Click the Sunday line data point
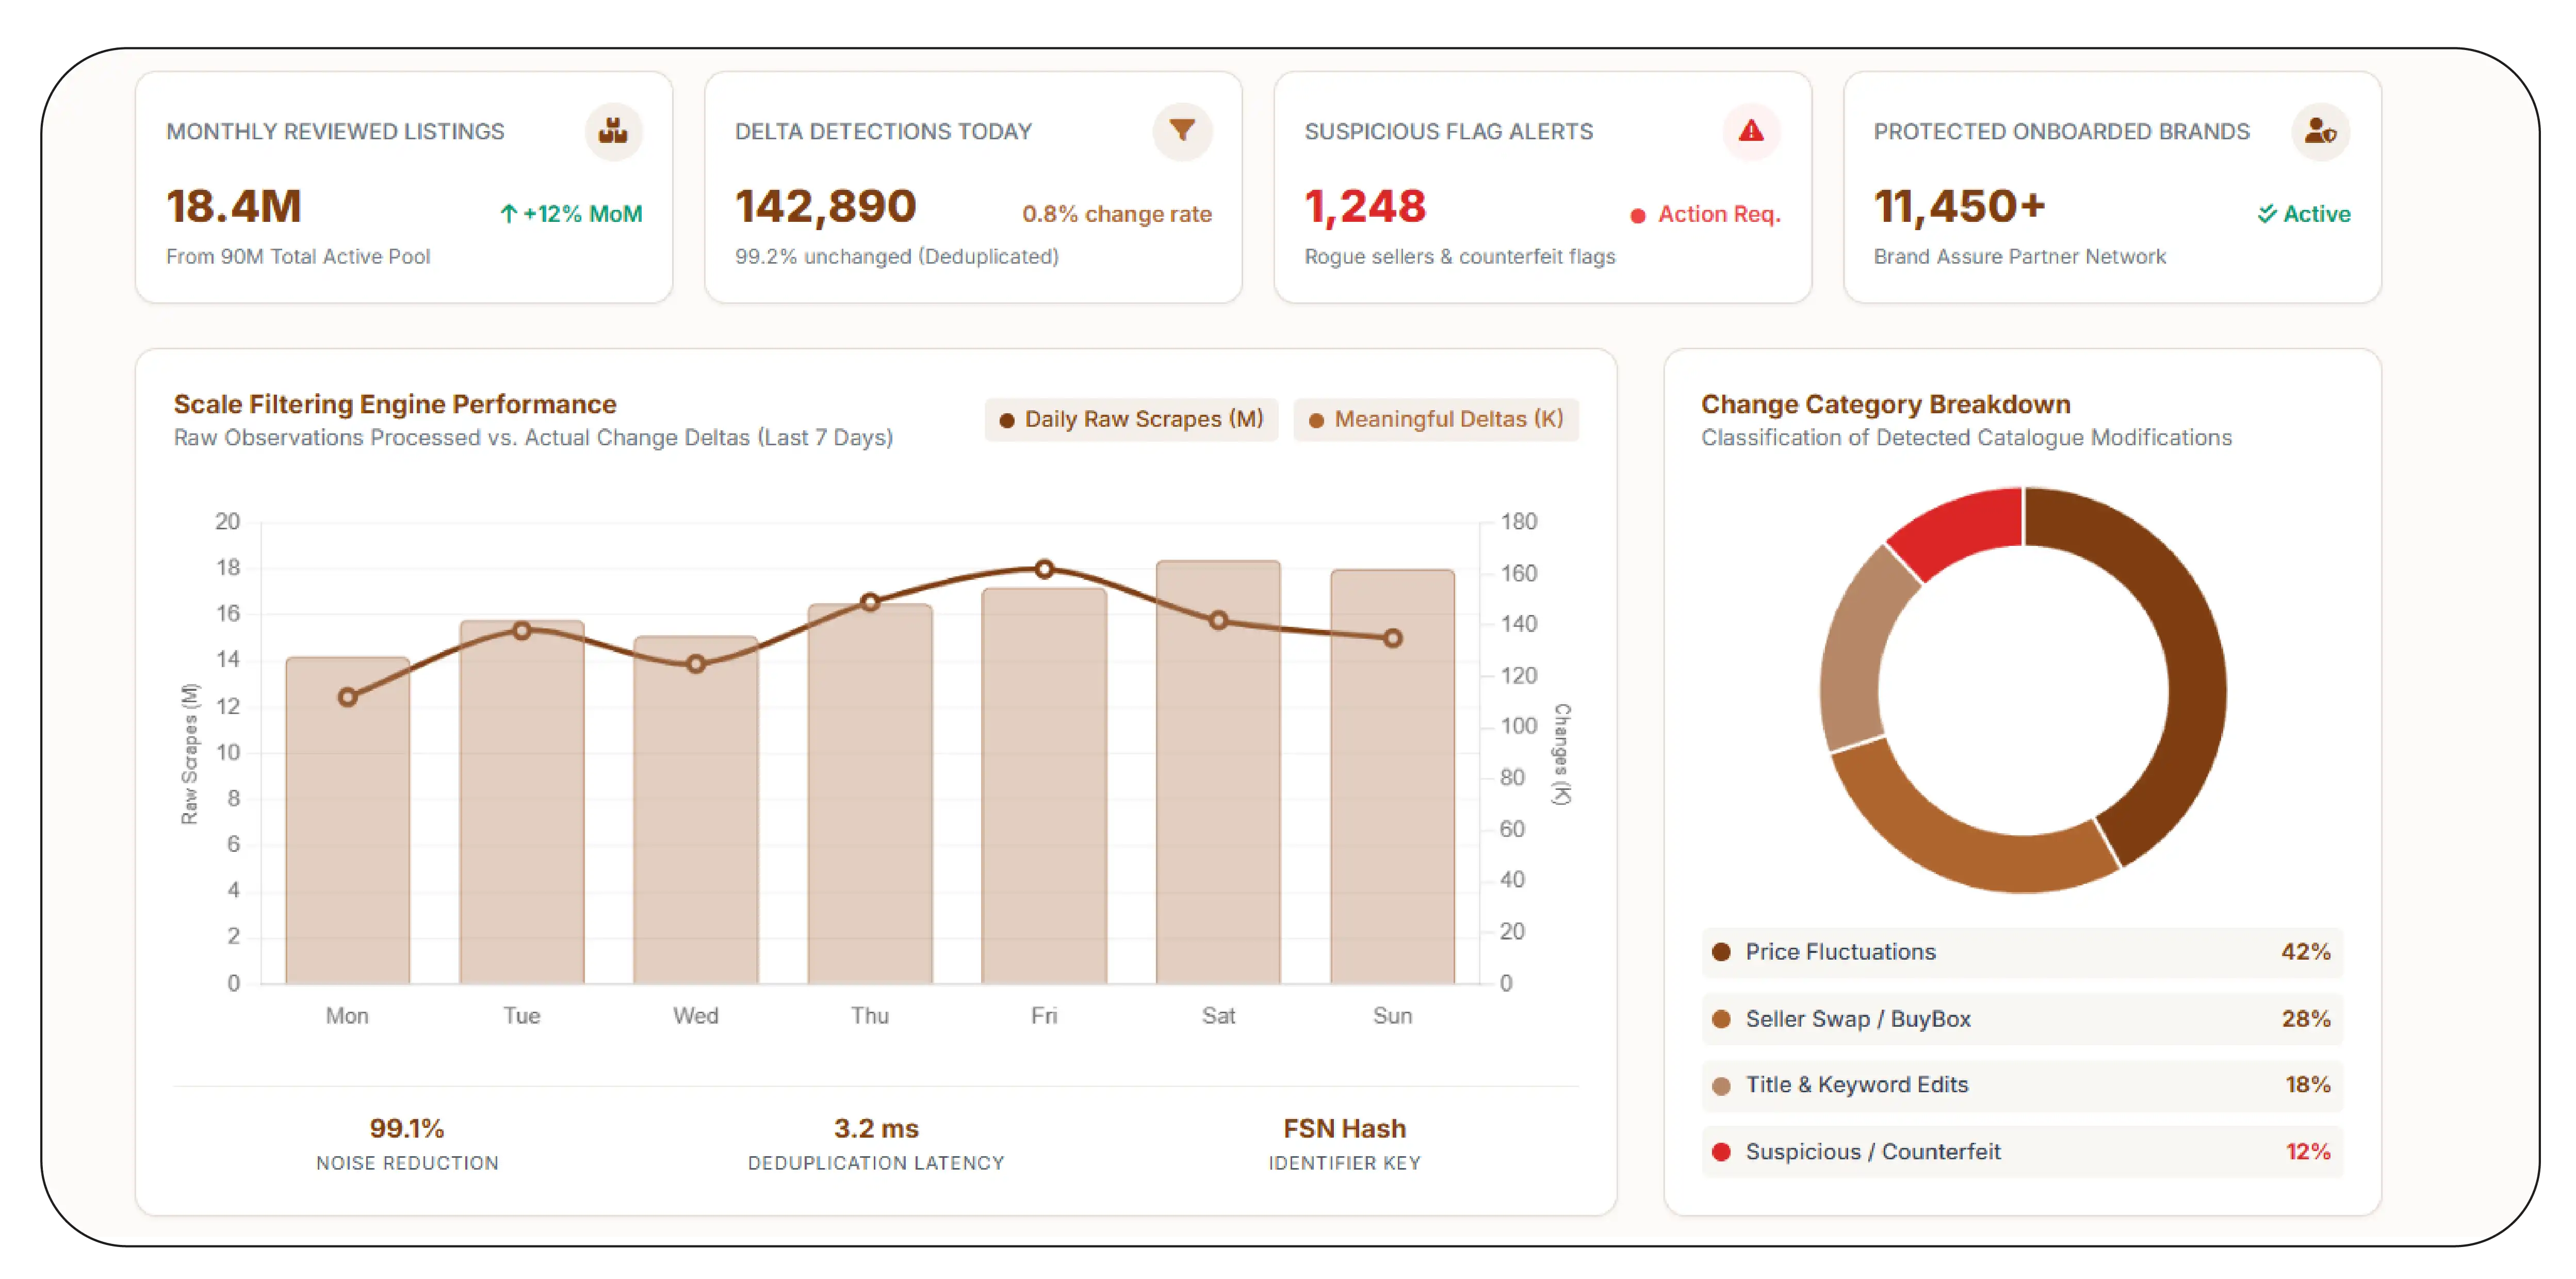2576x1279 pixels. click(1392, 638)
